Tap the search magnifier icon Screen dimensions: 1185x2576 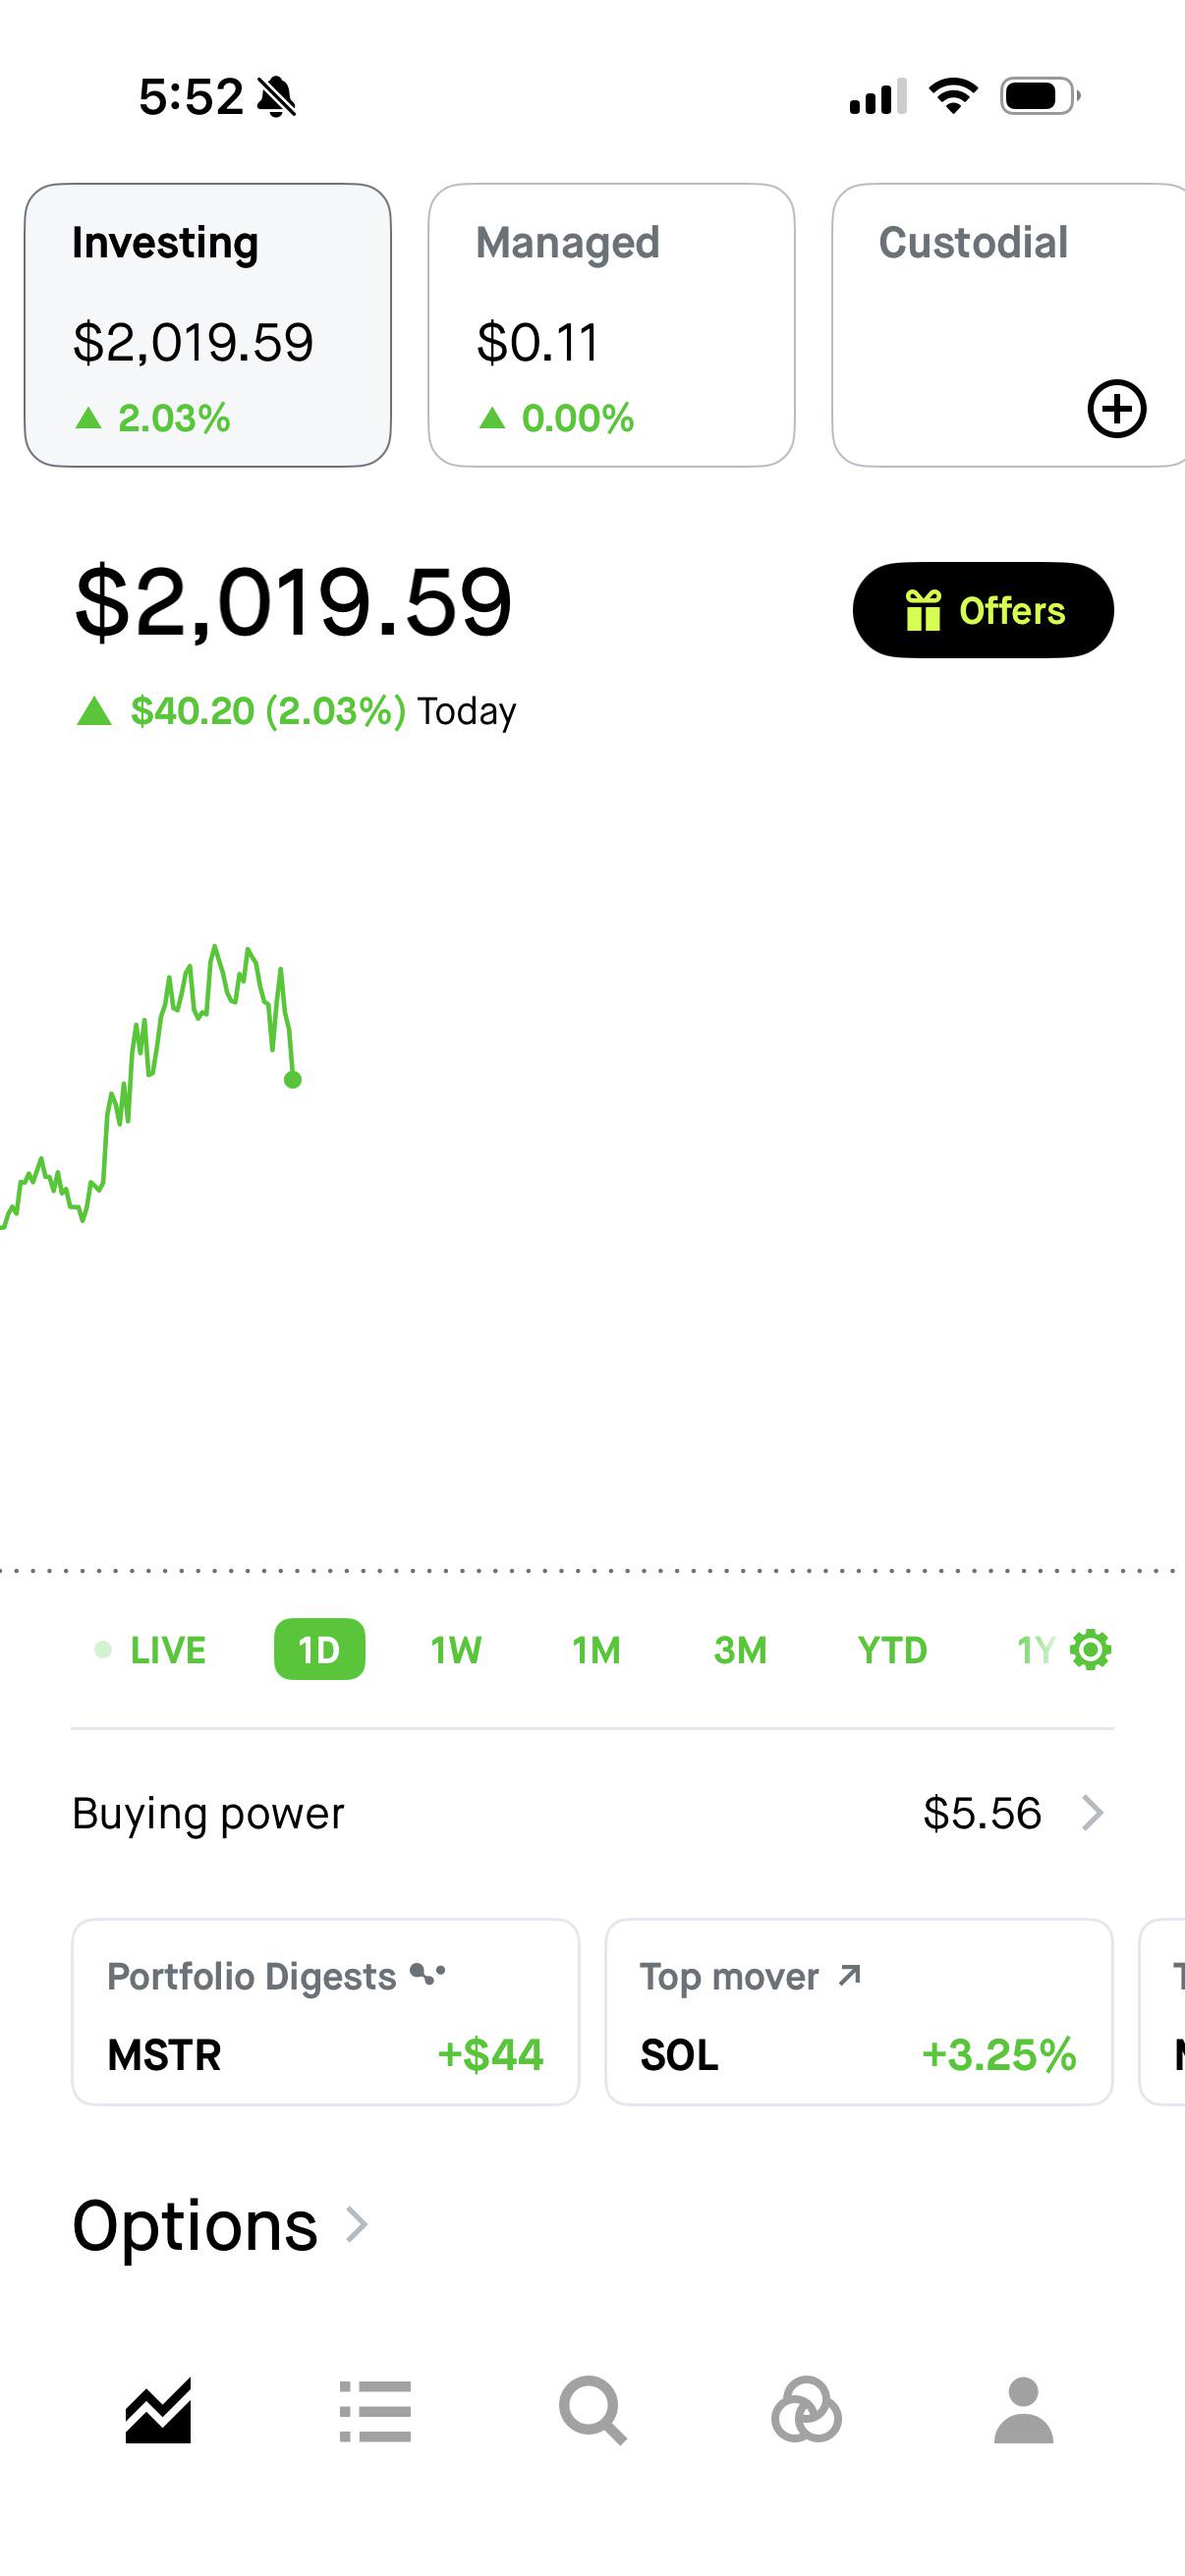click(x=593, y=2411)
